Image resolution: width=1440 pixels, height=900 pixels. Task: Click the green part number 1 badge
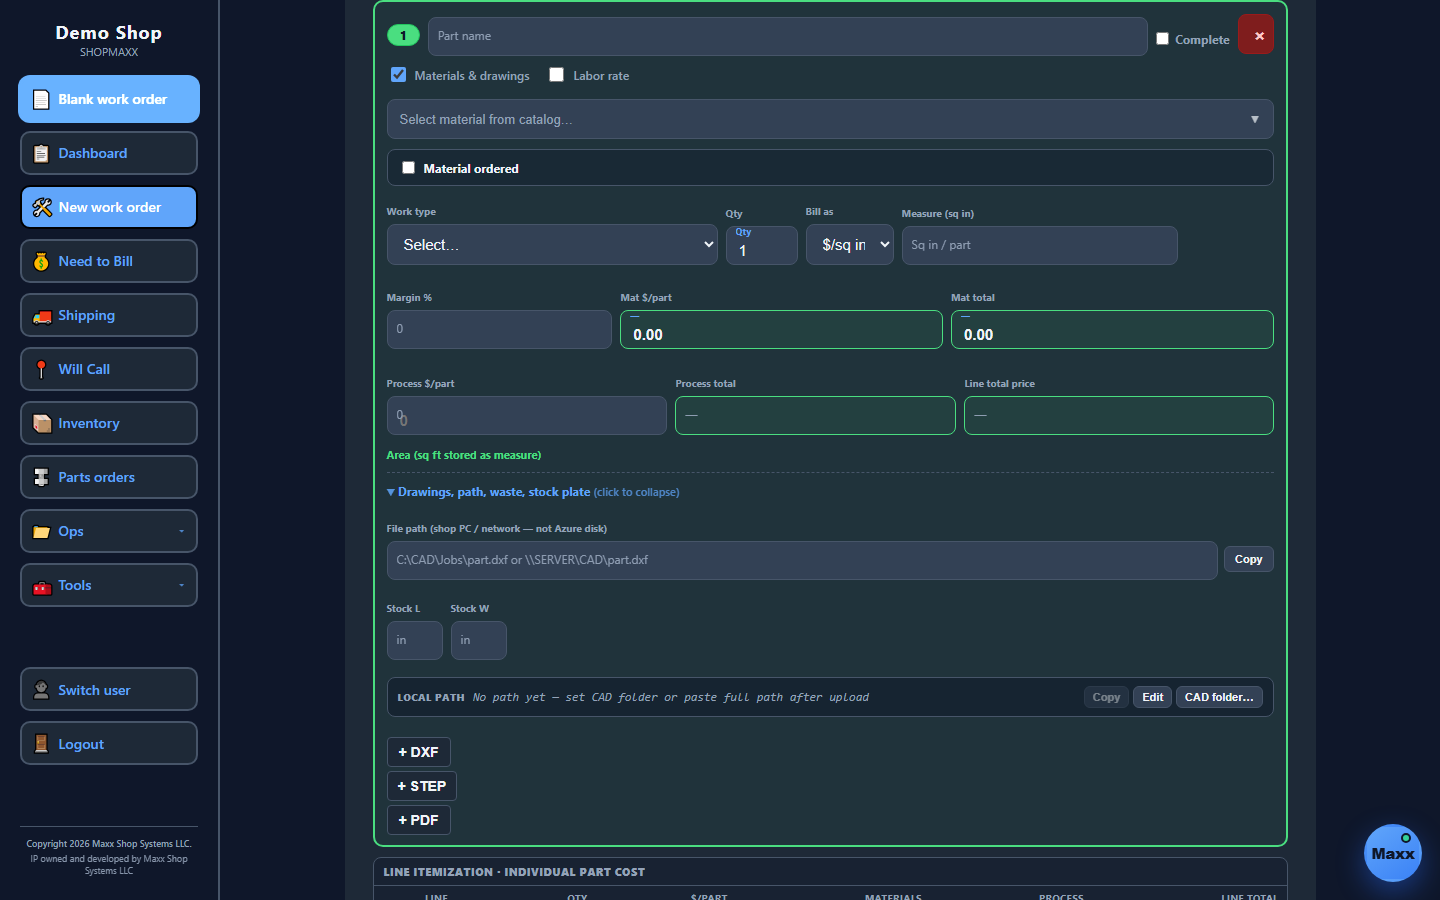[403, 36]
